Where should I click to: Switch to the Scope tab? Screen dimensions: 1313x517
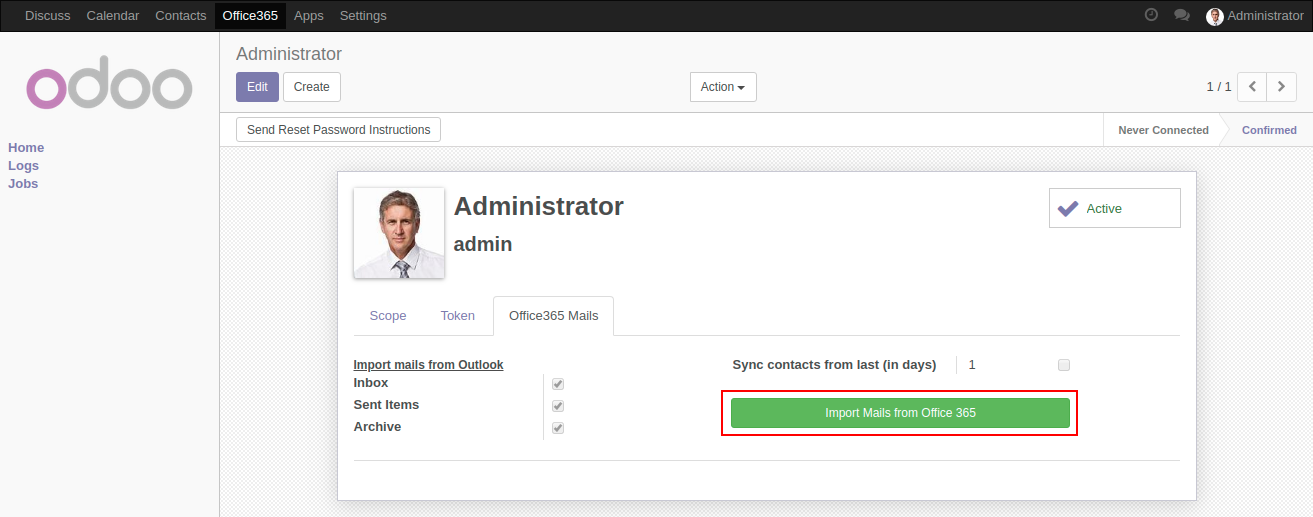coord(388,315)
